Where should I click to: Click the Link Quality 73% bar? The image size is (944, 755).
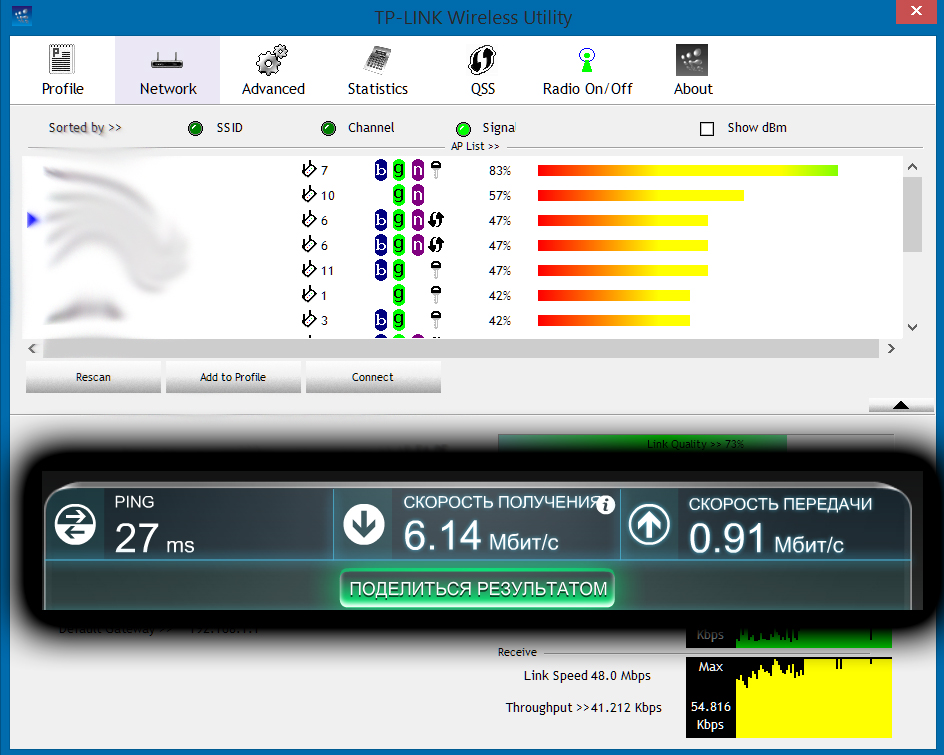coord(642,444)
